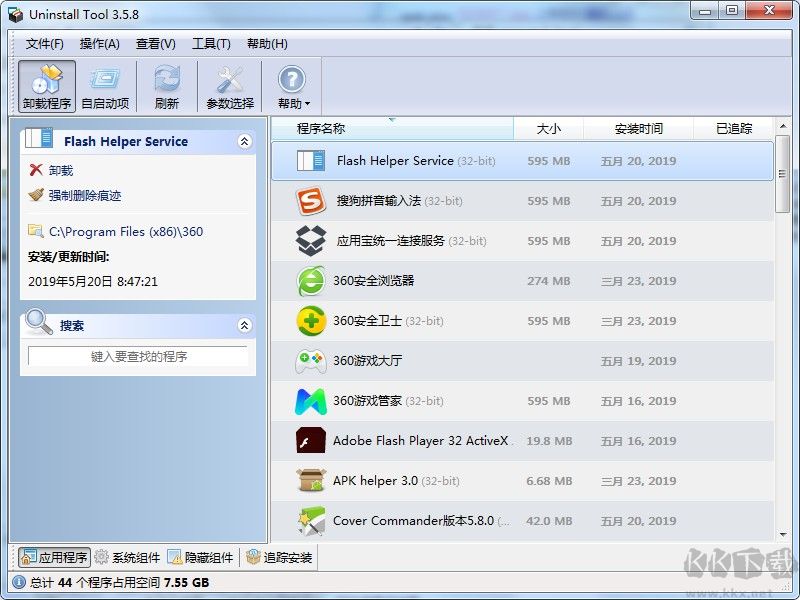Screen dimensions: 800x600
Task: Collapse the Flash Helper Service info panel
Action: 245,141
